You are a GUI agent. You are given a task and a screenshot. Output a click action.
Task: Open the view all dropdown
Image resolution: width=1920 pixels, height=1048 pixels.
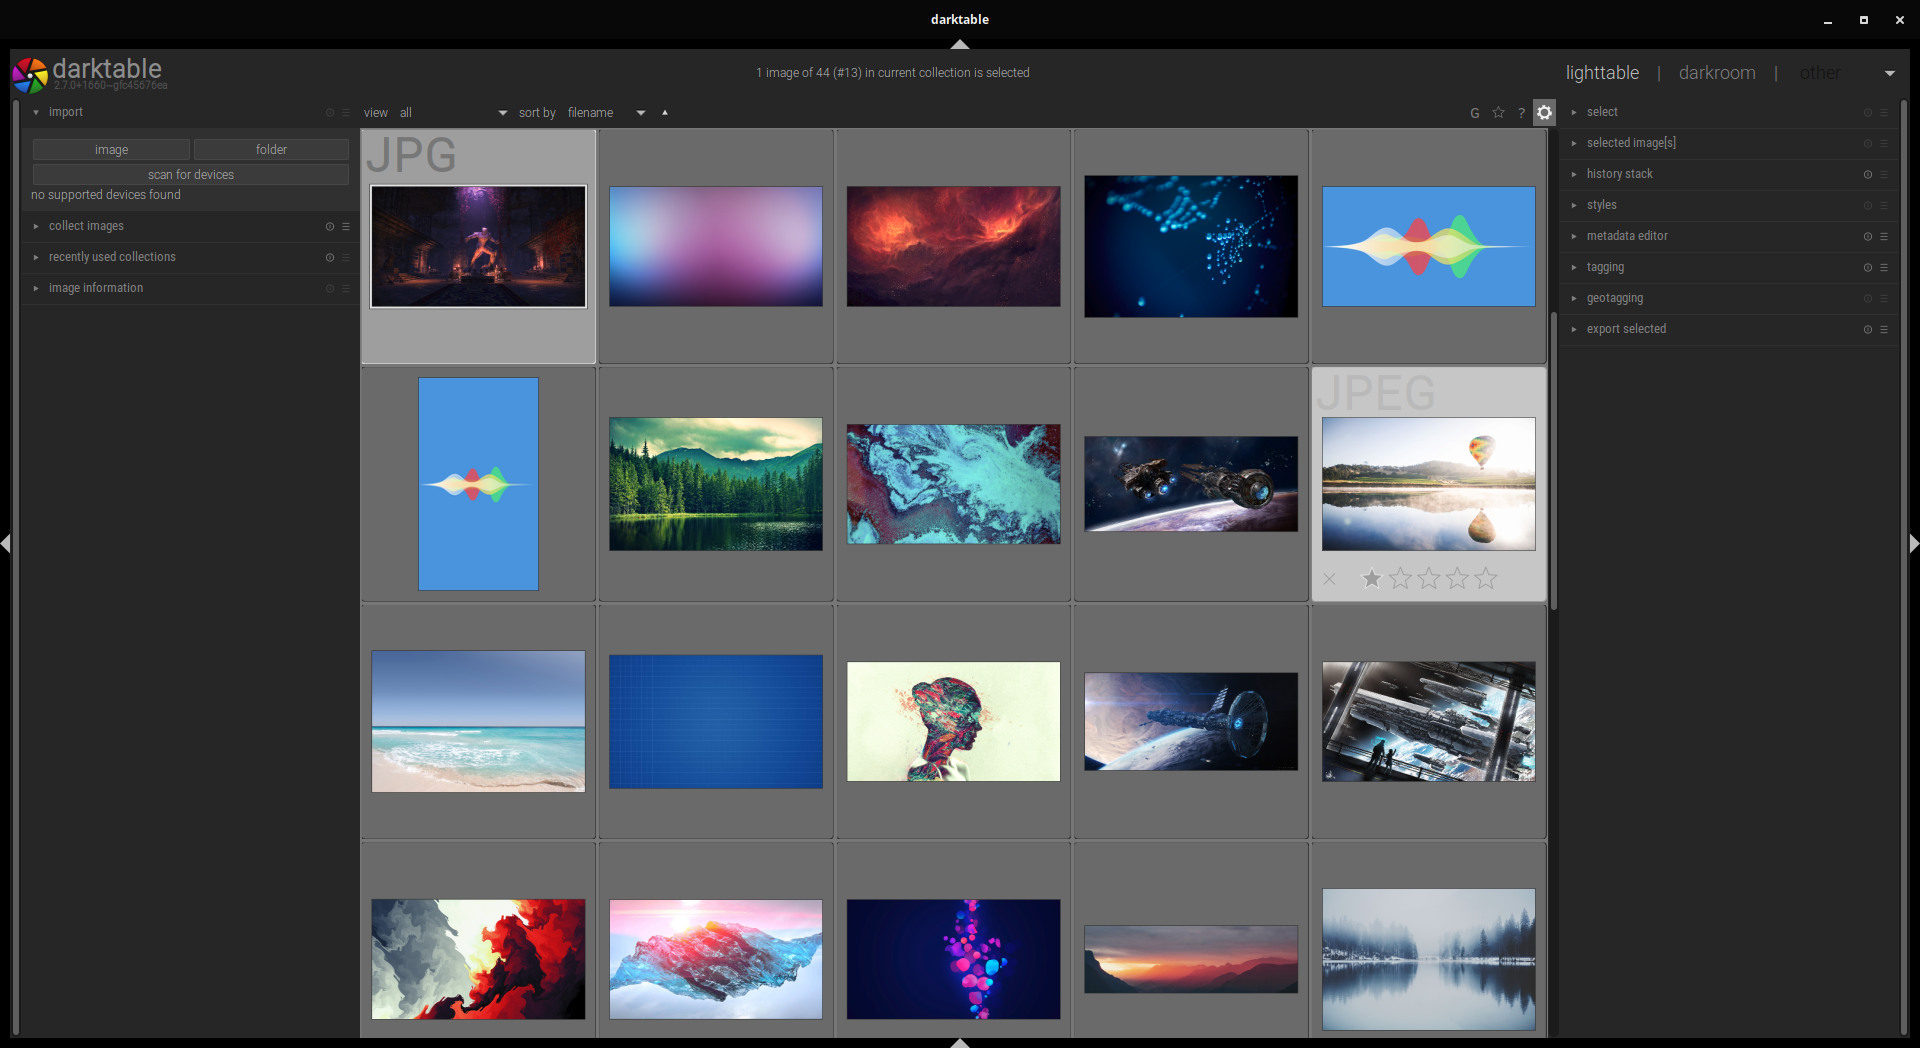coord(453,113)
